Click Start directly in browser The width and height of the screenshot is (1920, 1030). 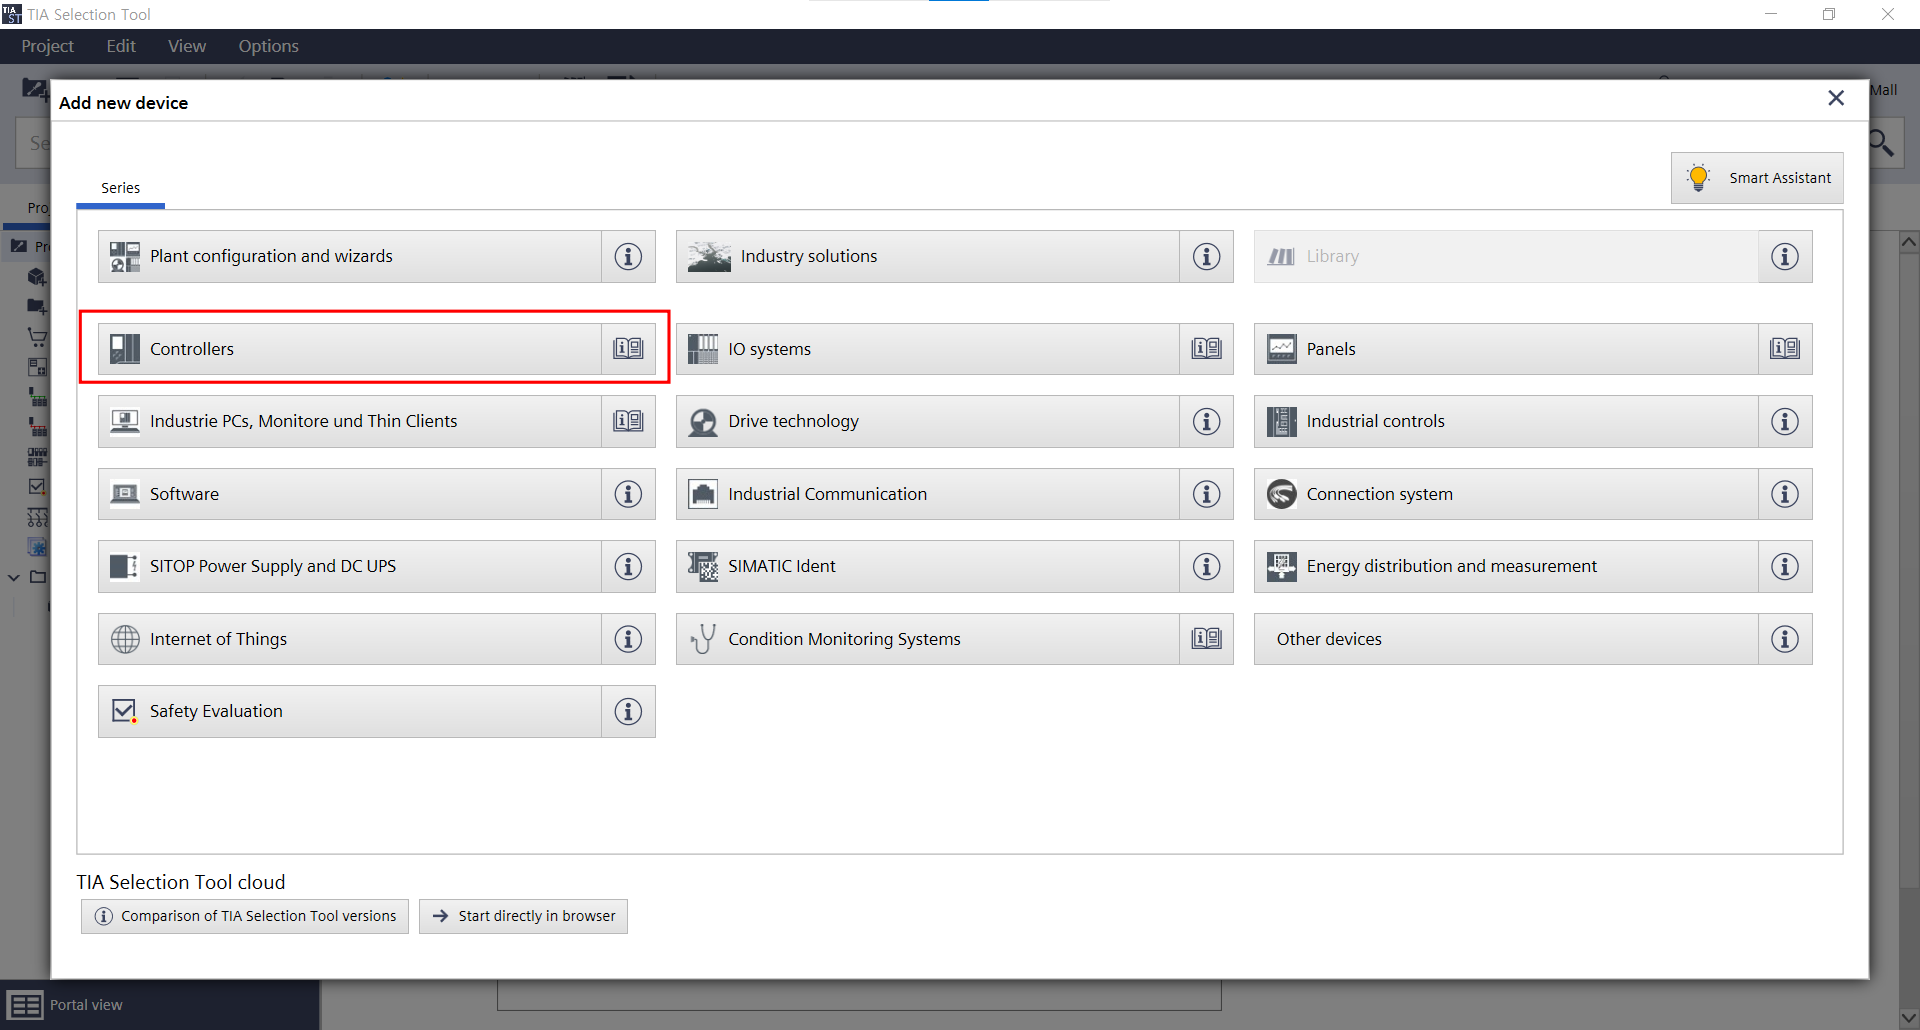tap(523, 916)
